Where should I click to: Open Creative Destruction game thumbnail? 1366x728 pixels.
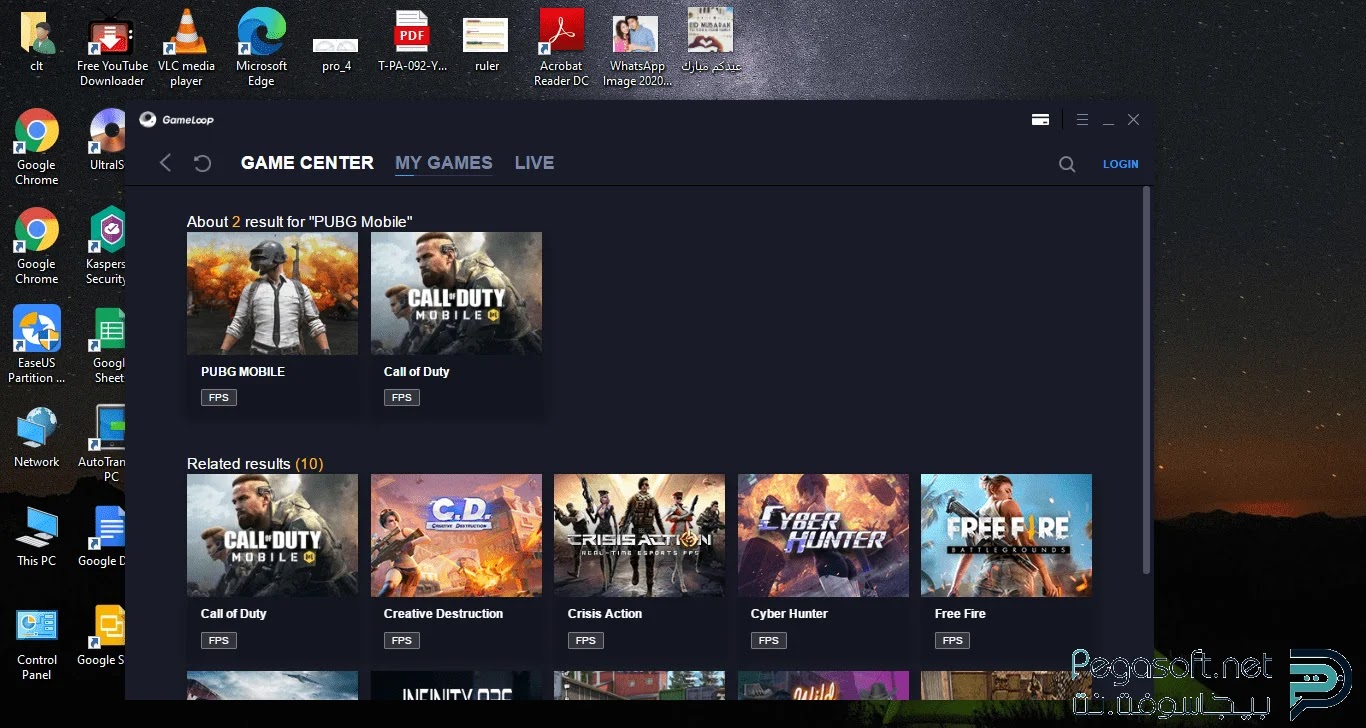tap(456, 535)
